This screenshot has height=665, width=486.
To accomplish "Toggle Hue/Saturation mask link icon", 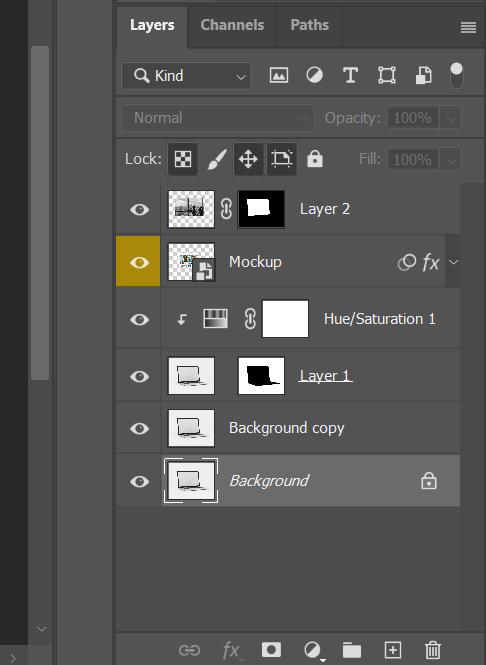I will click(x=250, y=319).
